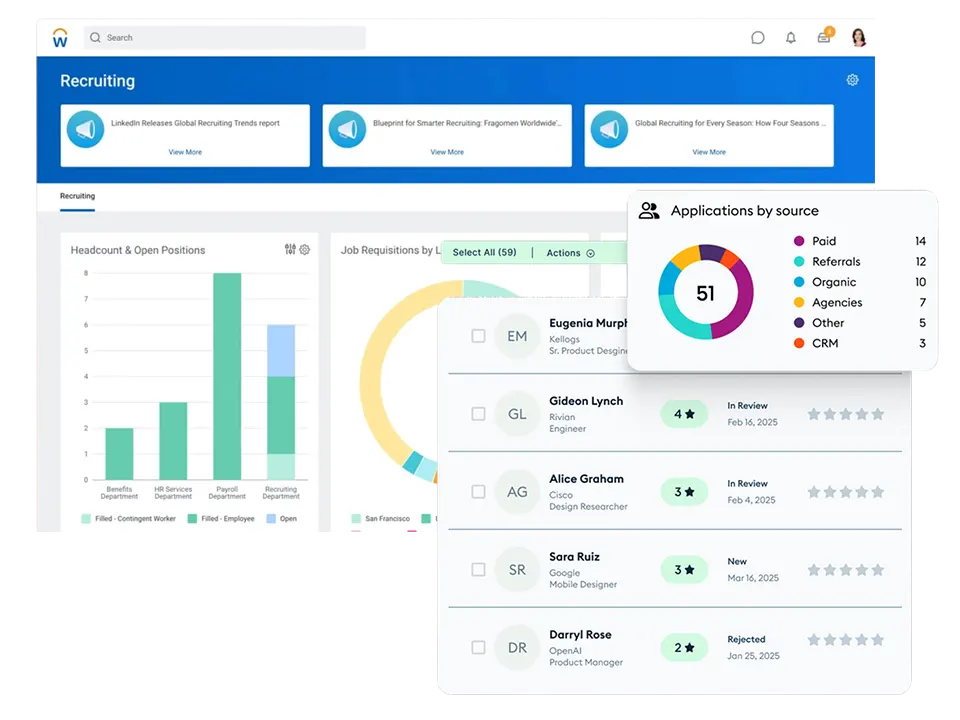This screenshot has height=720, width=960.
Task: Open Headcount chart settings gear icon
Action: point(305,250)
